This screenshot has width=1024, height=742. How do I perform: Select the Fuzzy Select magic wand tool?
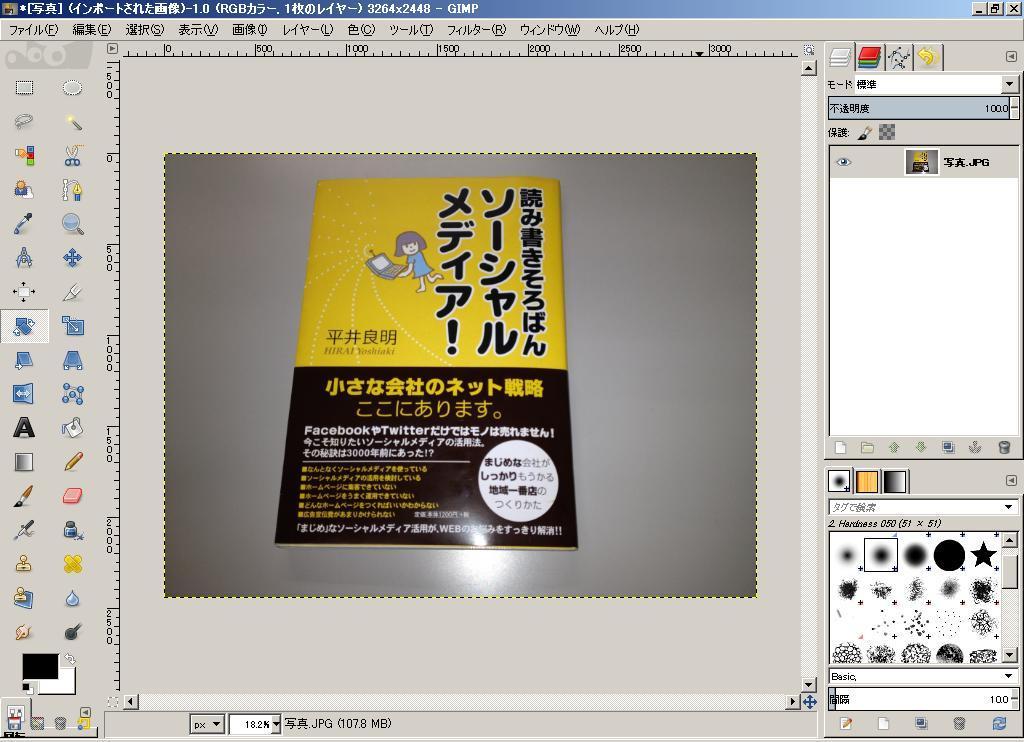click(x=72, y=122)
